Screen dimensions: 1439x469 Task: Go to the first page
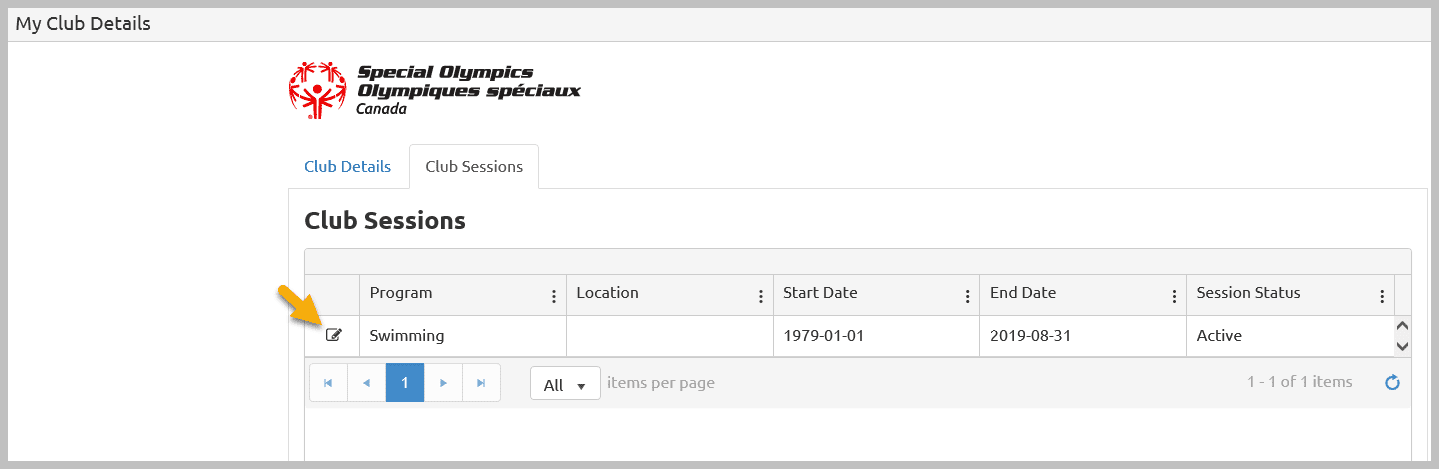pos(328,383)
